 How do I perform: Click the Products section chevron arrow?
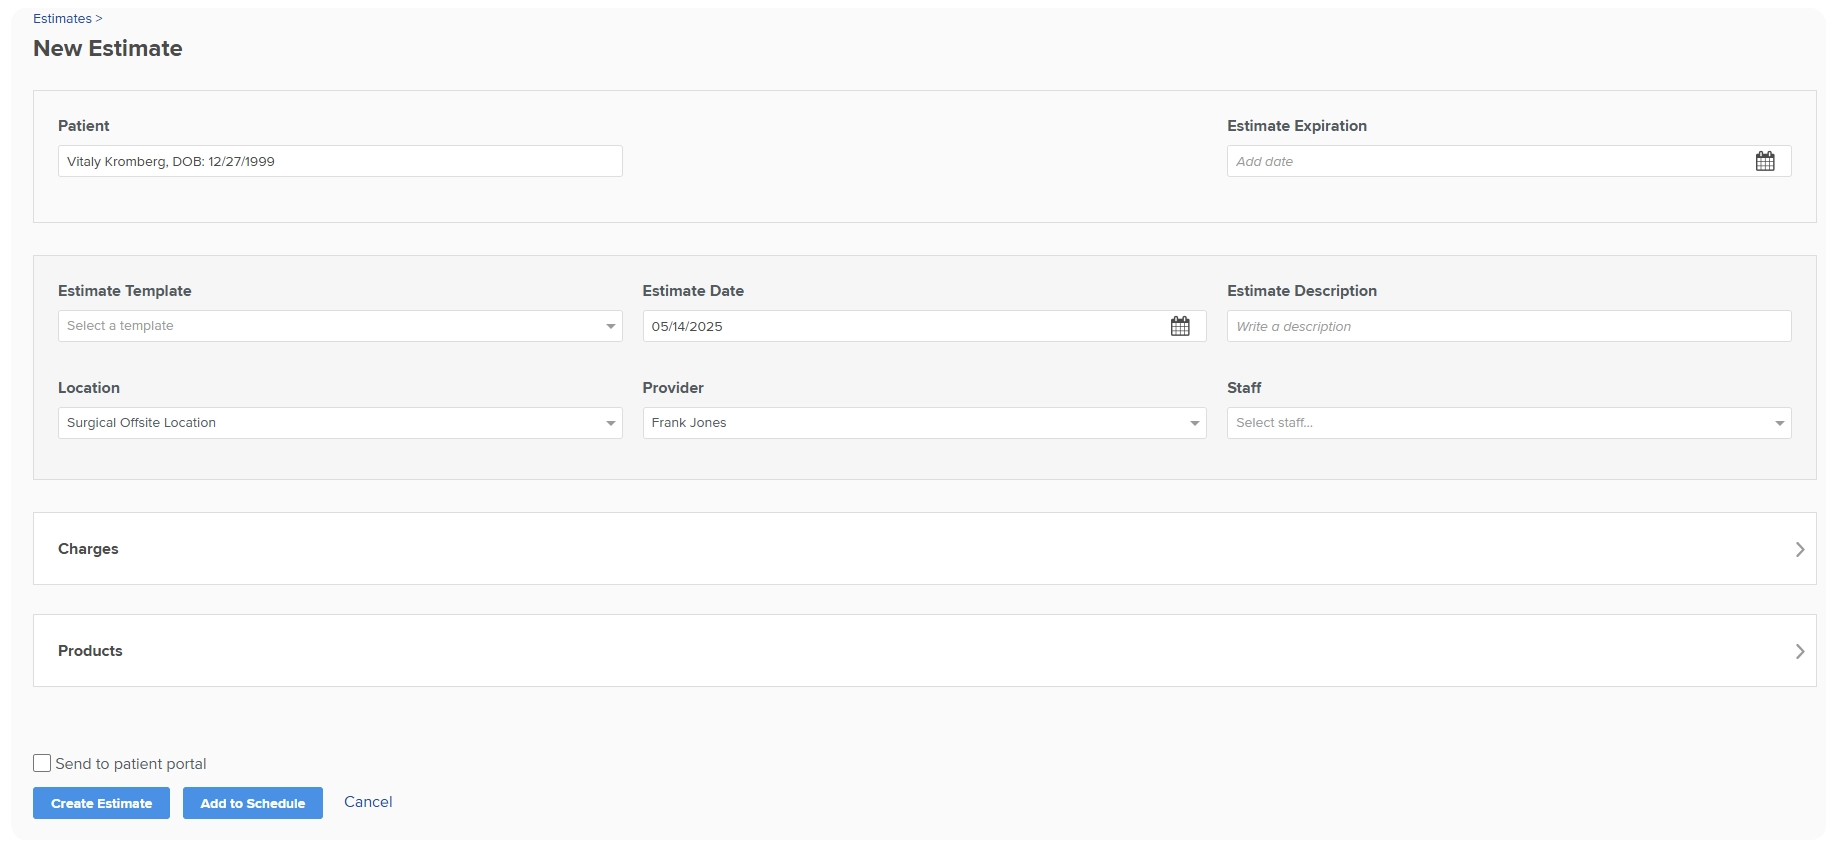tap(1799, 651)
